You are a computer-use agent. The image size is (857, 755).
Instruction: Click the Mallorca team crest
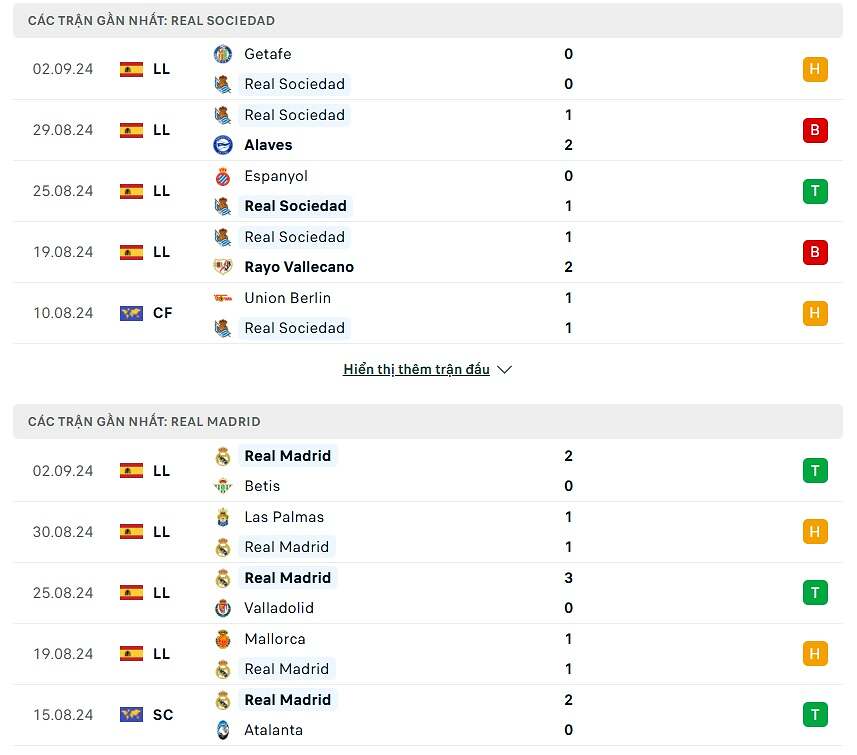(223, 639)
